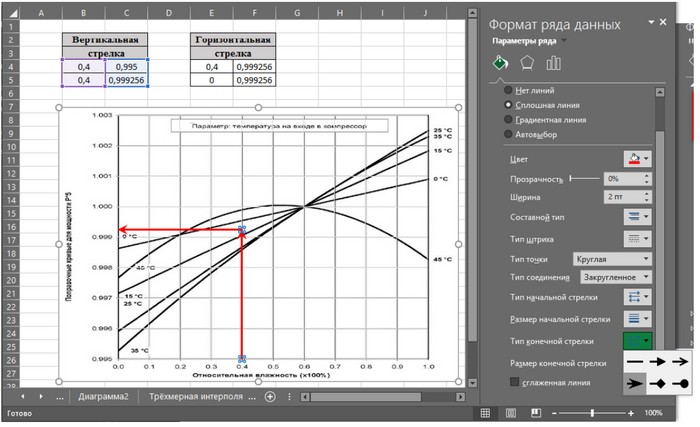Select the 'Градиентная линия' radio option
Viewport: 700px width, 427px height.
[x=508, y=119]
